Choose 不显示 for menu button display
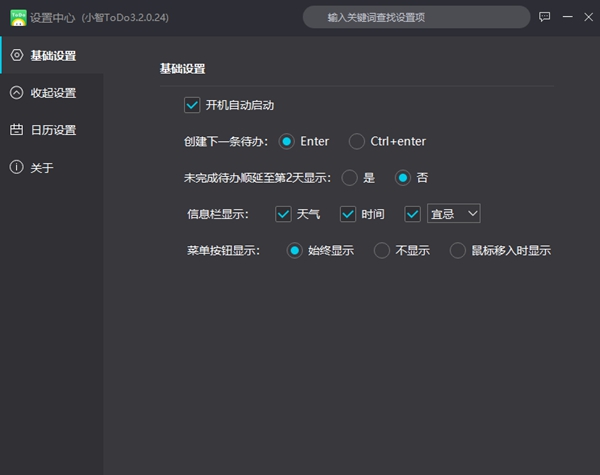The image size is (600, 475). coord(381,250)
